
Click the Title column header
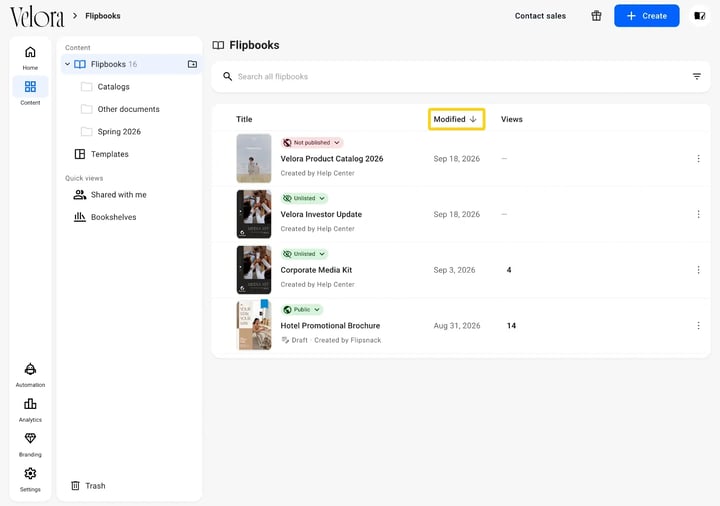coord(244,119)
